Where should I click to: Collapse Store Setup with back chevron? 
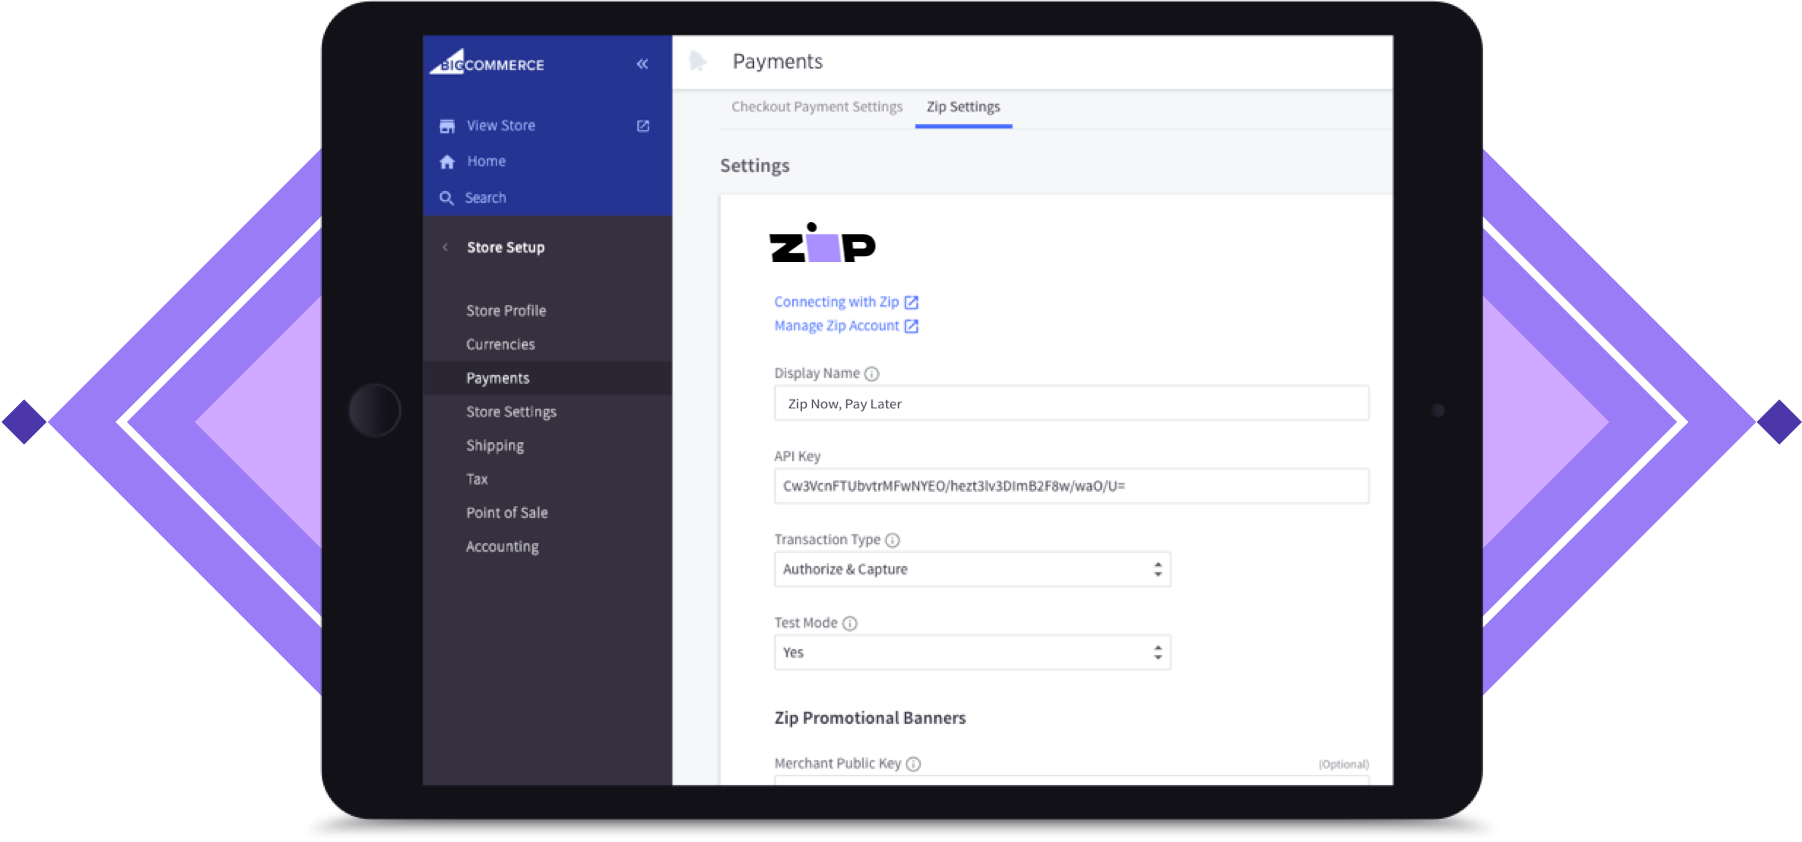coord(445,247)
